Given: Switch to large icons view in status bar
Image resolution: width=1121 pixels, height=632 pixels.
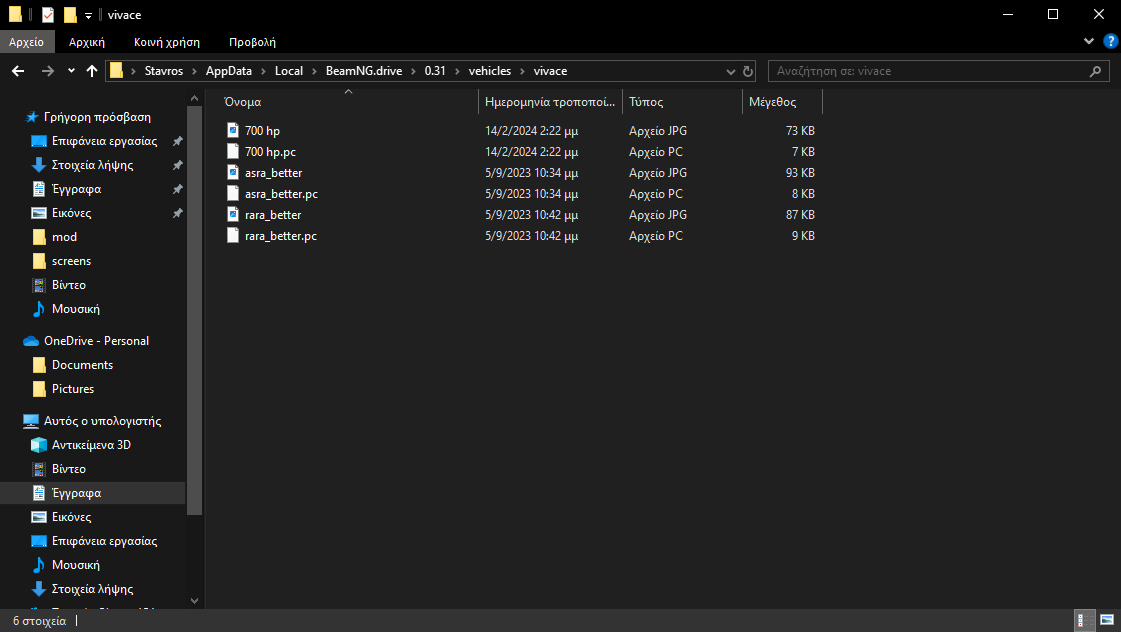Looking at the screenshot, I should 1107,621.
